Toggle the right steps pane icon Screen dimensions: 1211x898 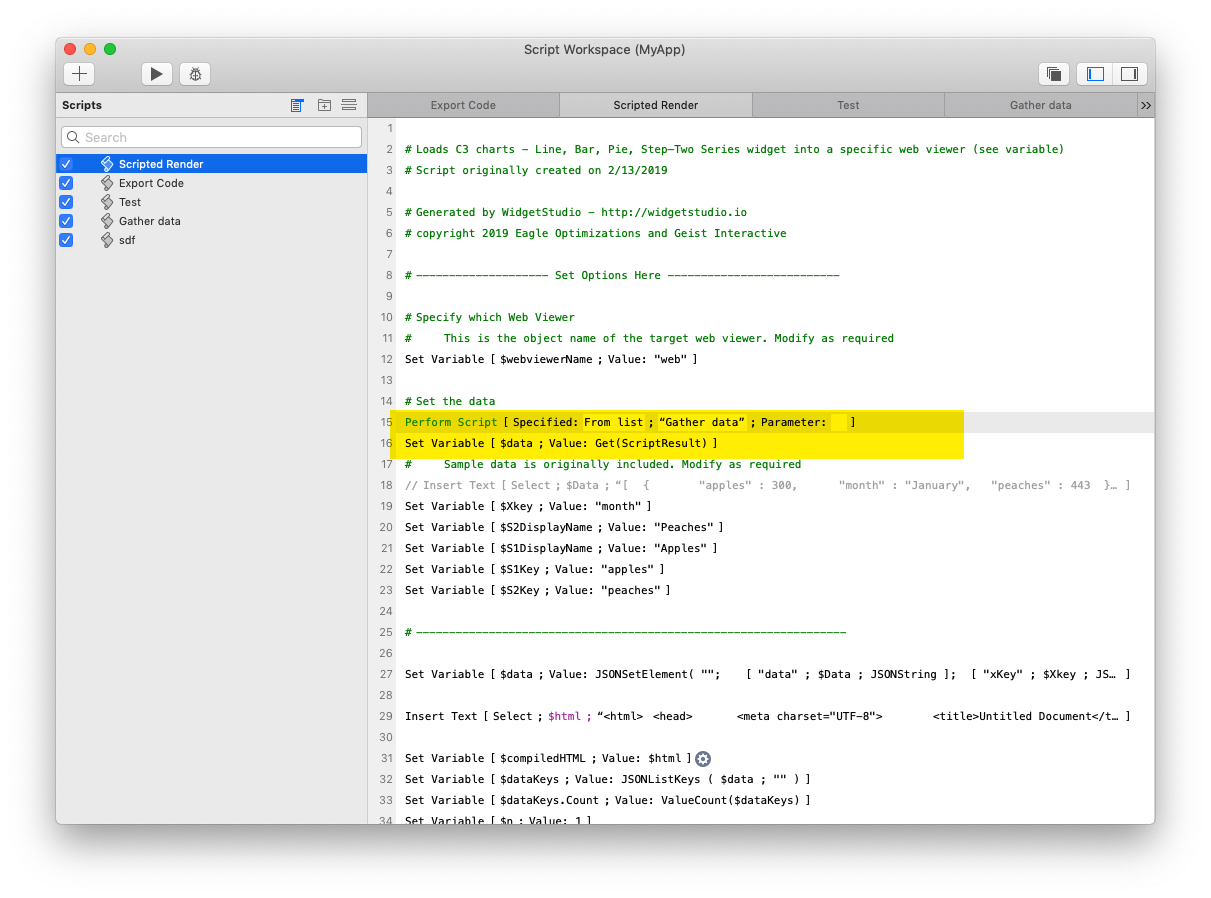tap(1129, 73)
